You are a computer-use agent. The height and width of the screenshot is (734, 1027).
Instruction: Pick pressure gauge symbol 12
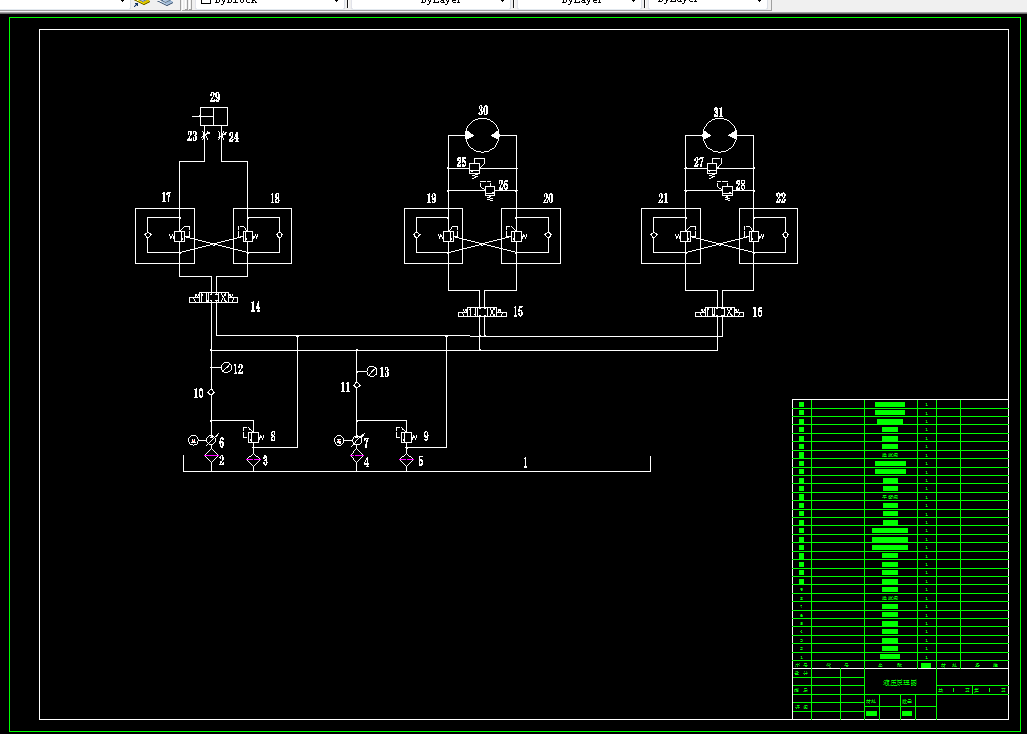tap(226, 368)
